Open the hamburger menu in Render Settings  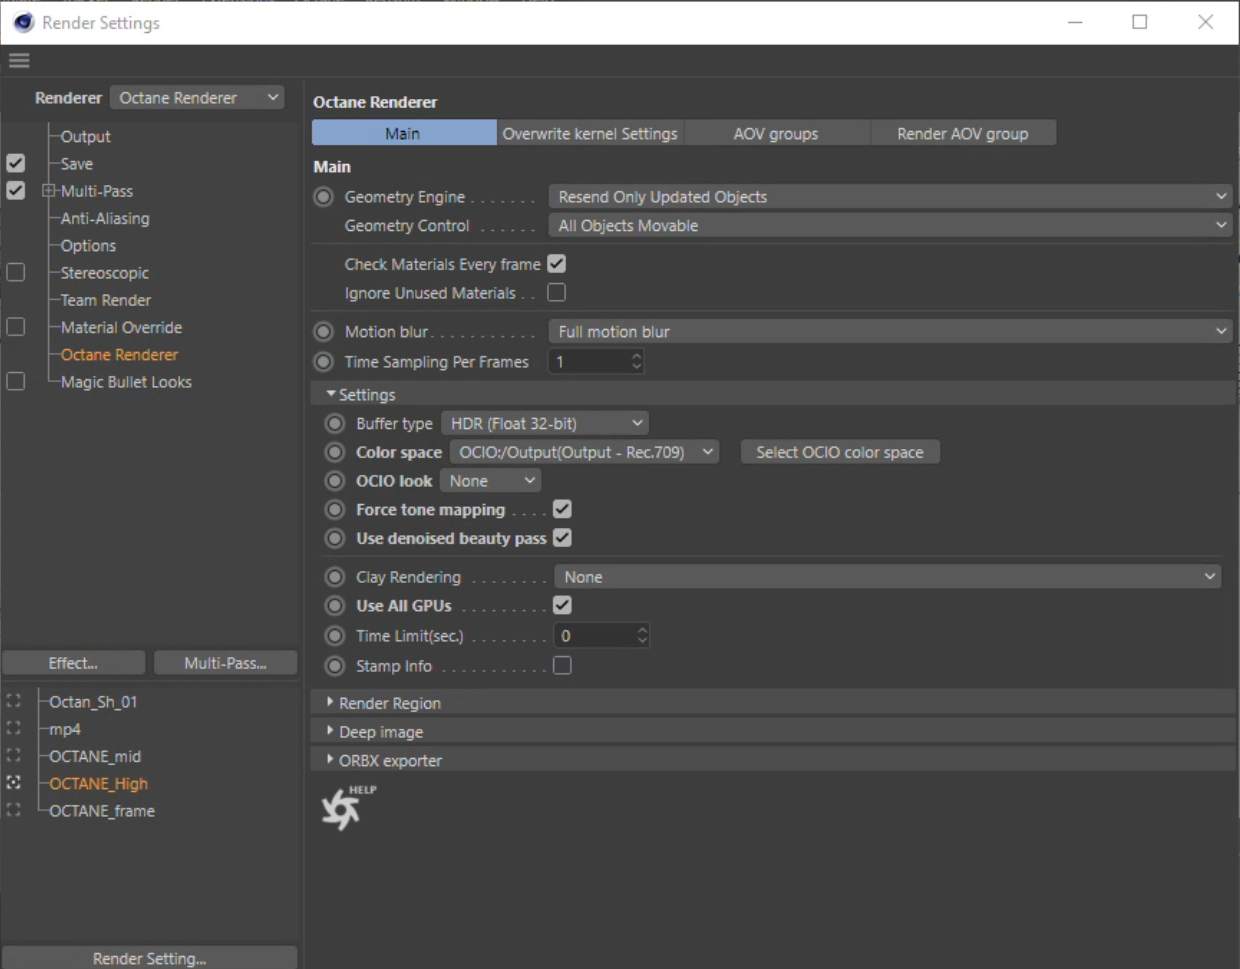[x=19, y=60]
